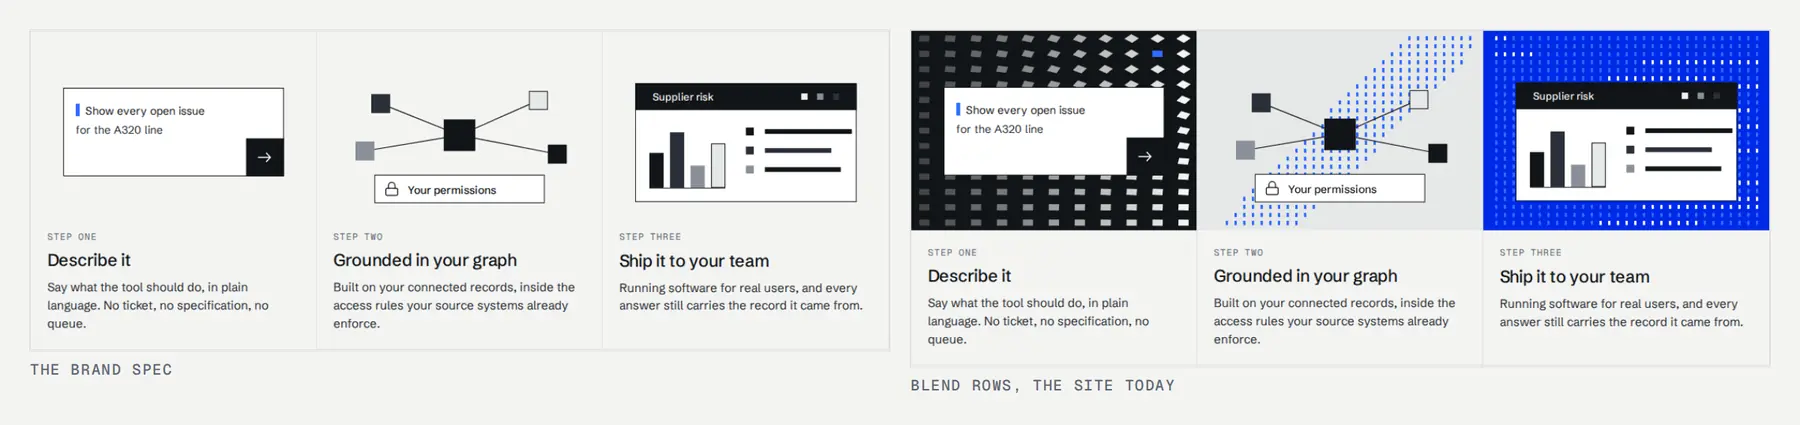Viewport: 1800px width, 425px height.
Task: Click the bar chart in the blue Supplier risk window
Action: pyautogui.click(x=1567, y=159)
